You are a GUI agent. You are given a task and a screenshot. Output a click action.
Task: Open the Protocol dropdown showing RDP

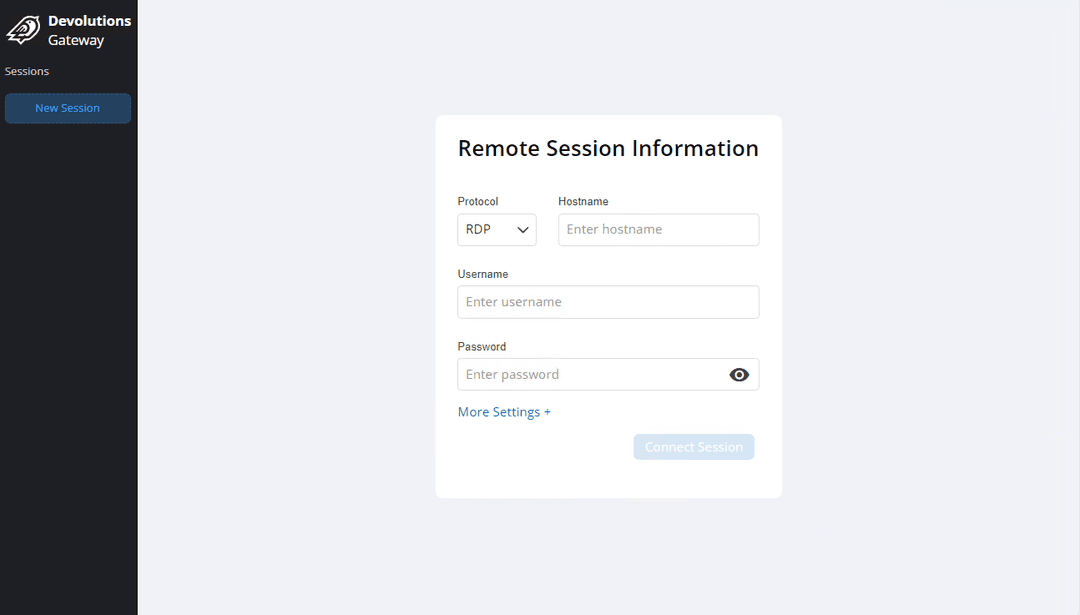click(497, 230)
